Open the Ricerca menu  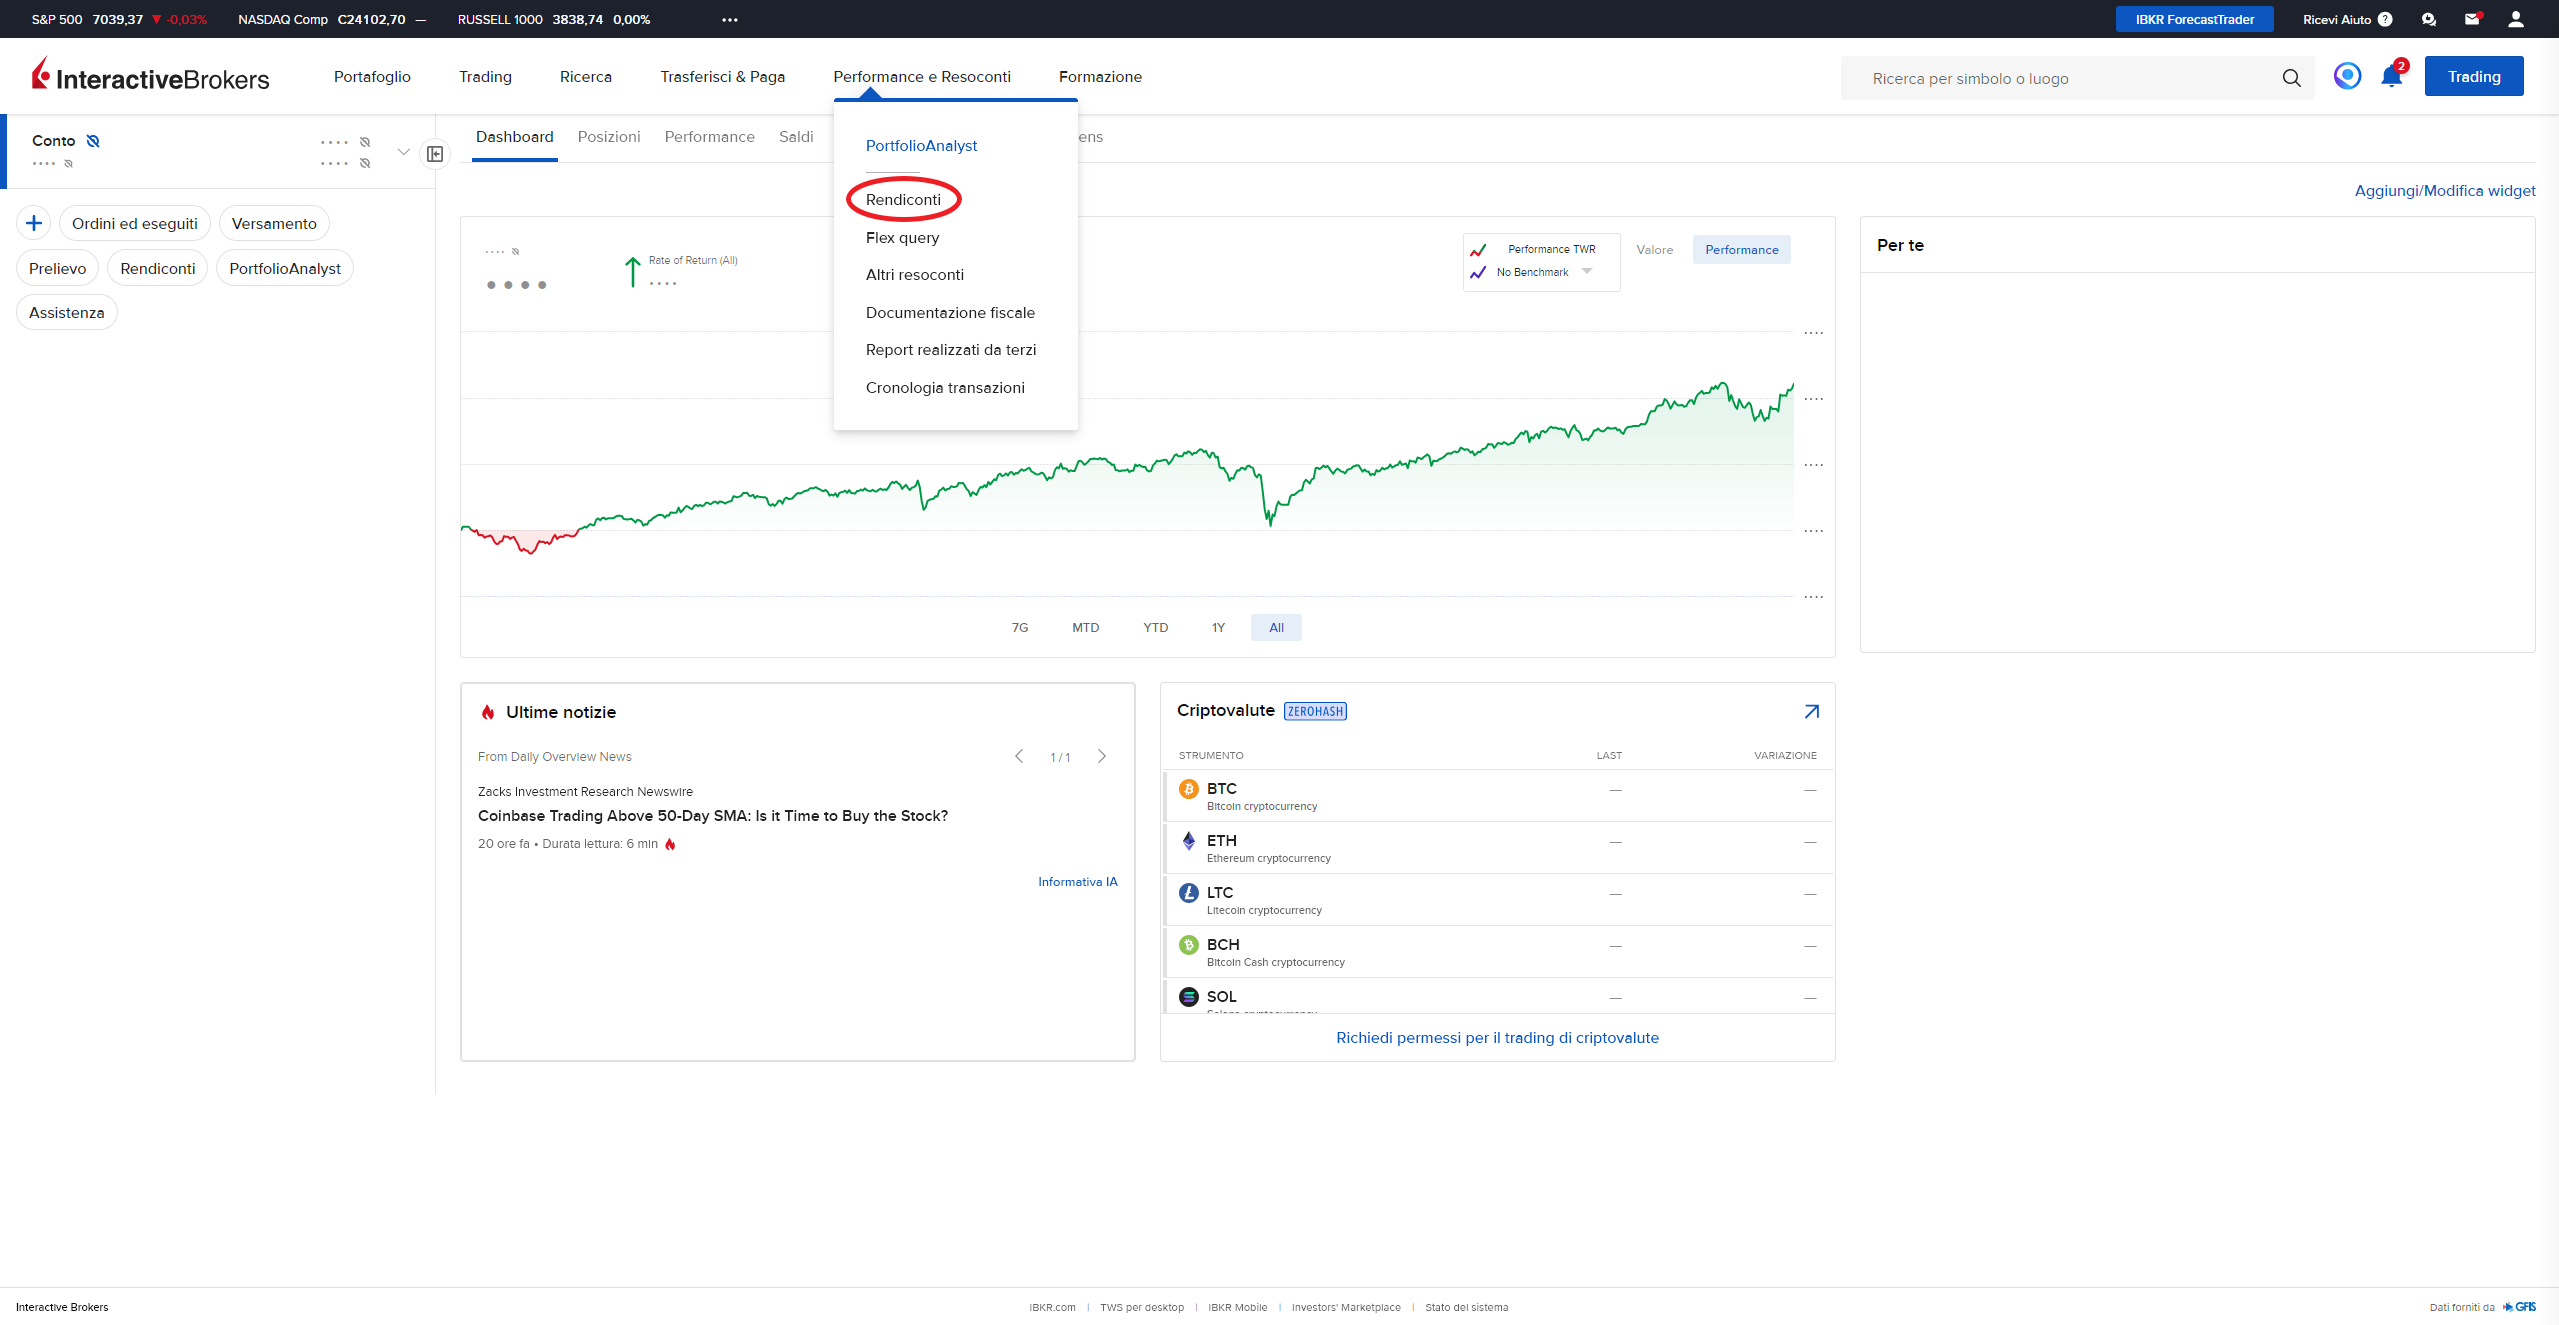(586, 77)
